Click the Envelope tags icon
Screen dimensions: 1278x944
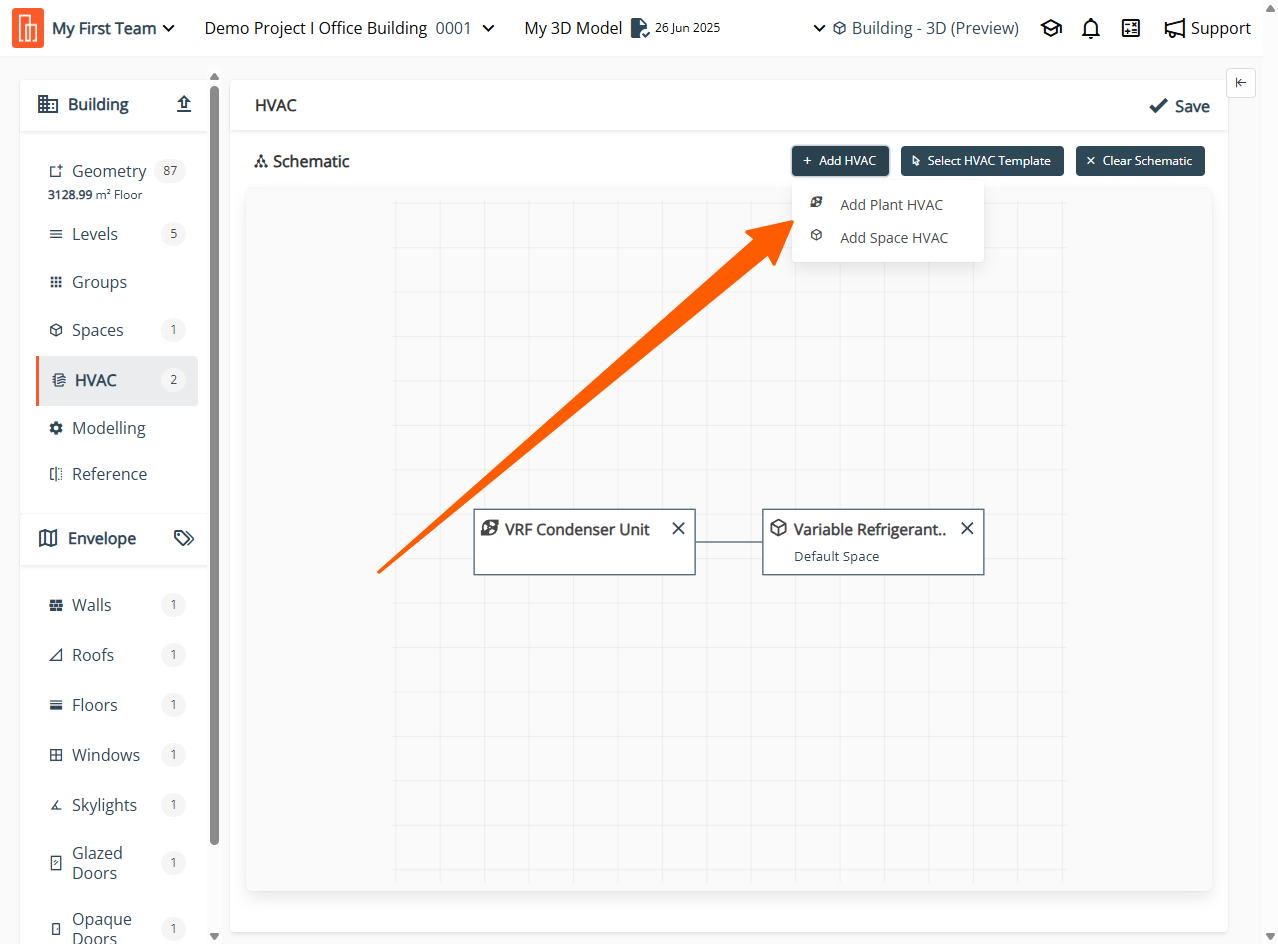point(183,538)
